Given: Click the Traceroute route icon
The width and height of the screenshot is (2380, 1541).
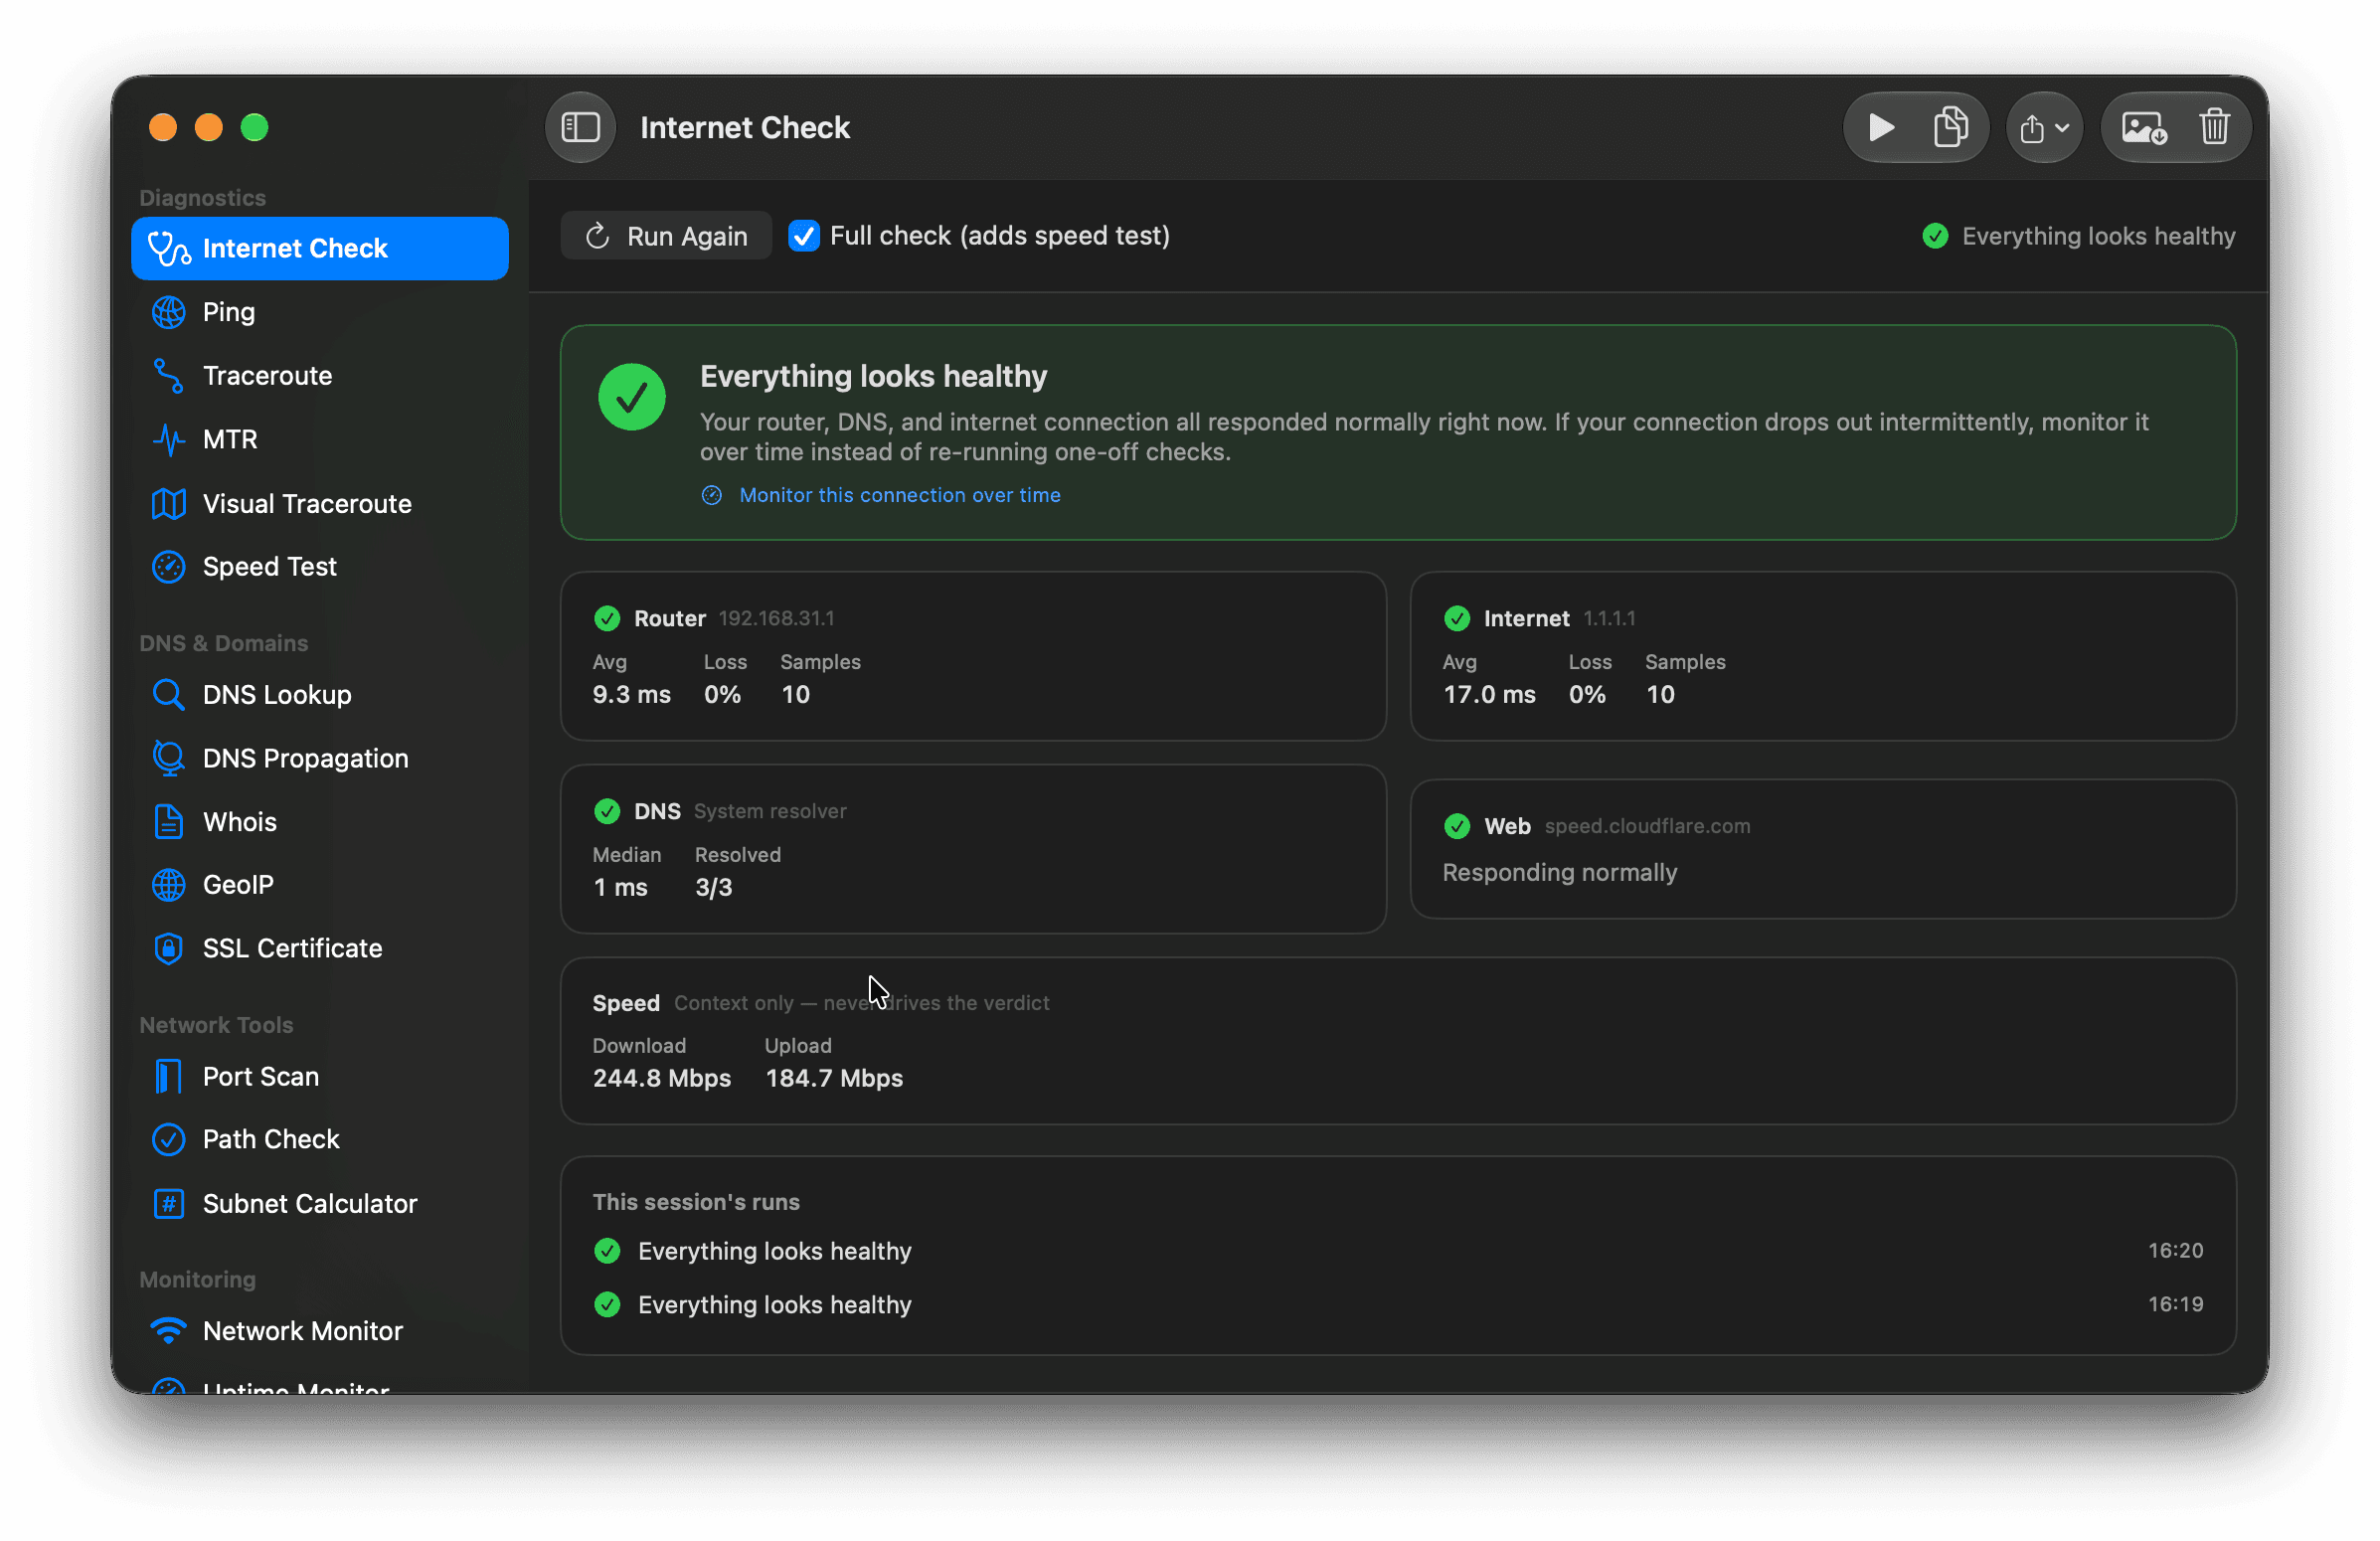Looking at the screenshot, I should [x=168, y=376].
